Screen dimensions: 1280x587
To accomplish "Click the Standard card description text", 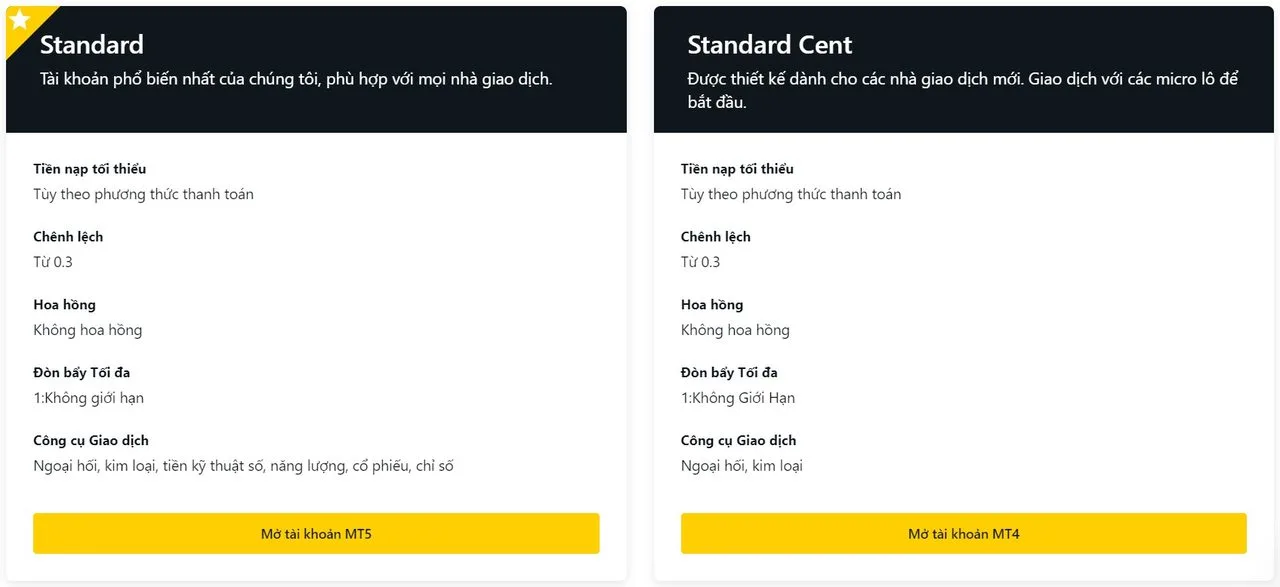I will [x=296, y=79].
